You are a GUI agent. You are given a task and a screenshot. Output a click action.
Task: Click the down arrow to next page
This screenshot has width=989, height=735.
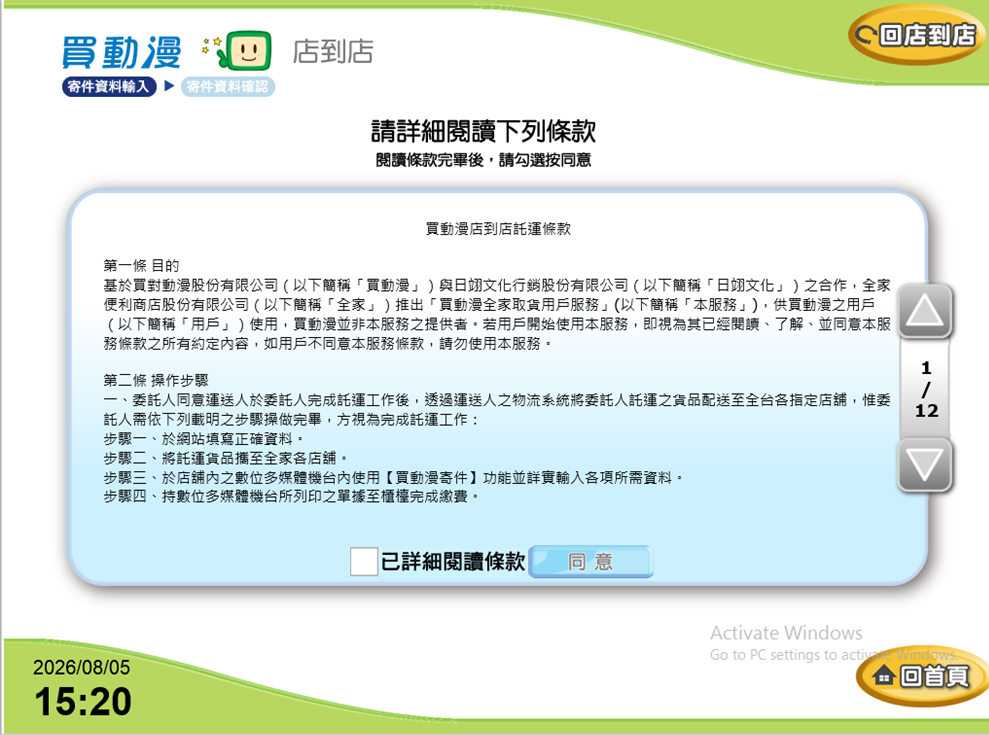pos(925,465)
